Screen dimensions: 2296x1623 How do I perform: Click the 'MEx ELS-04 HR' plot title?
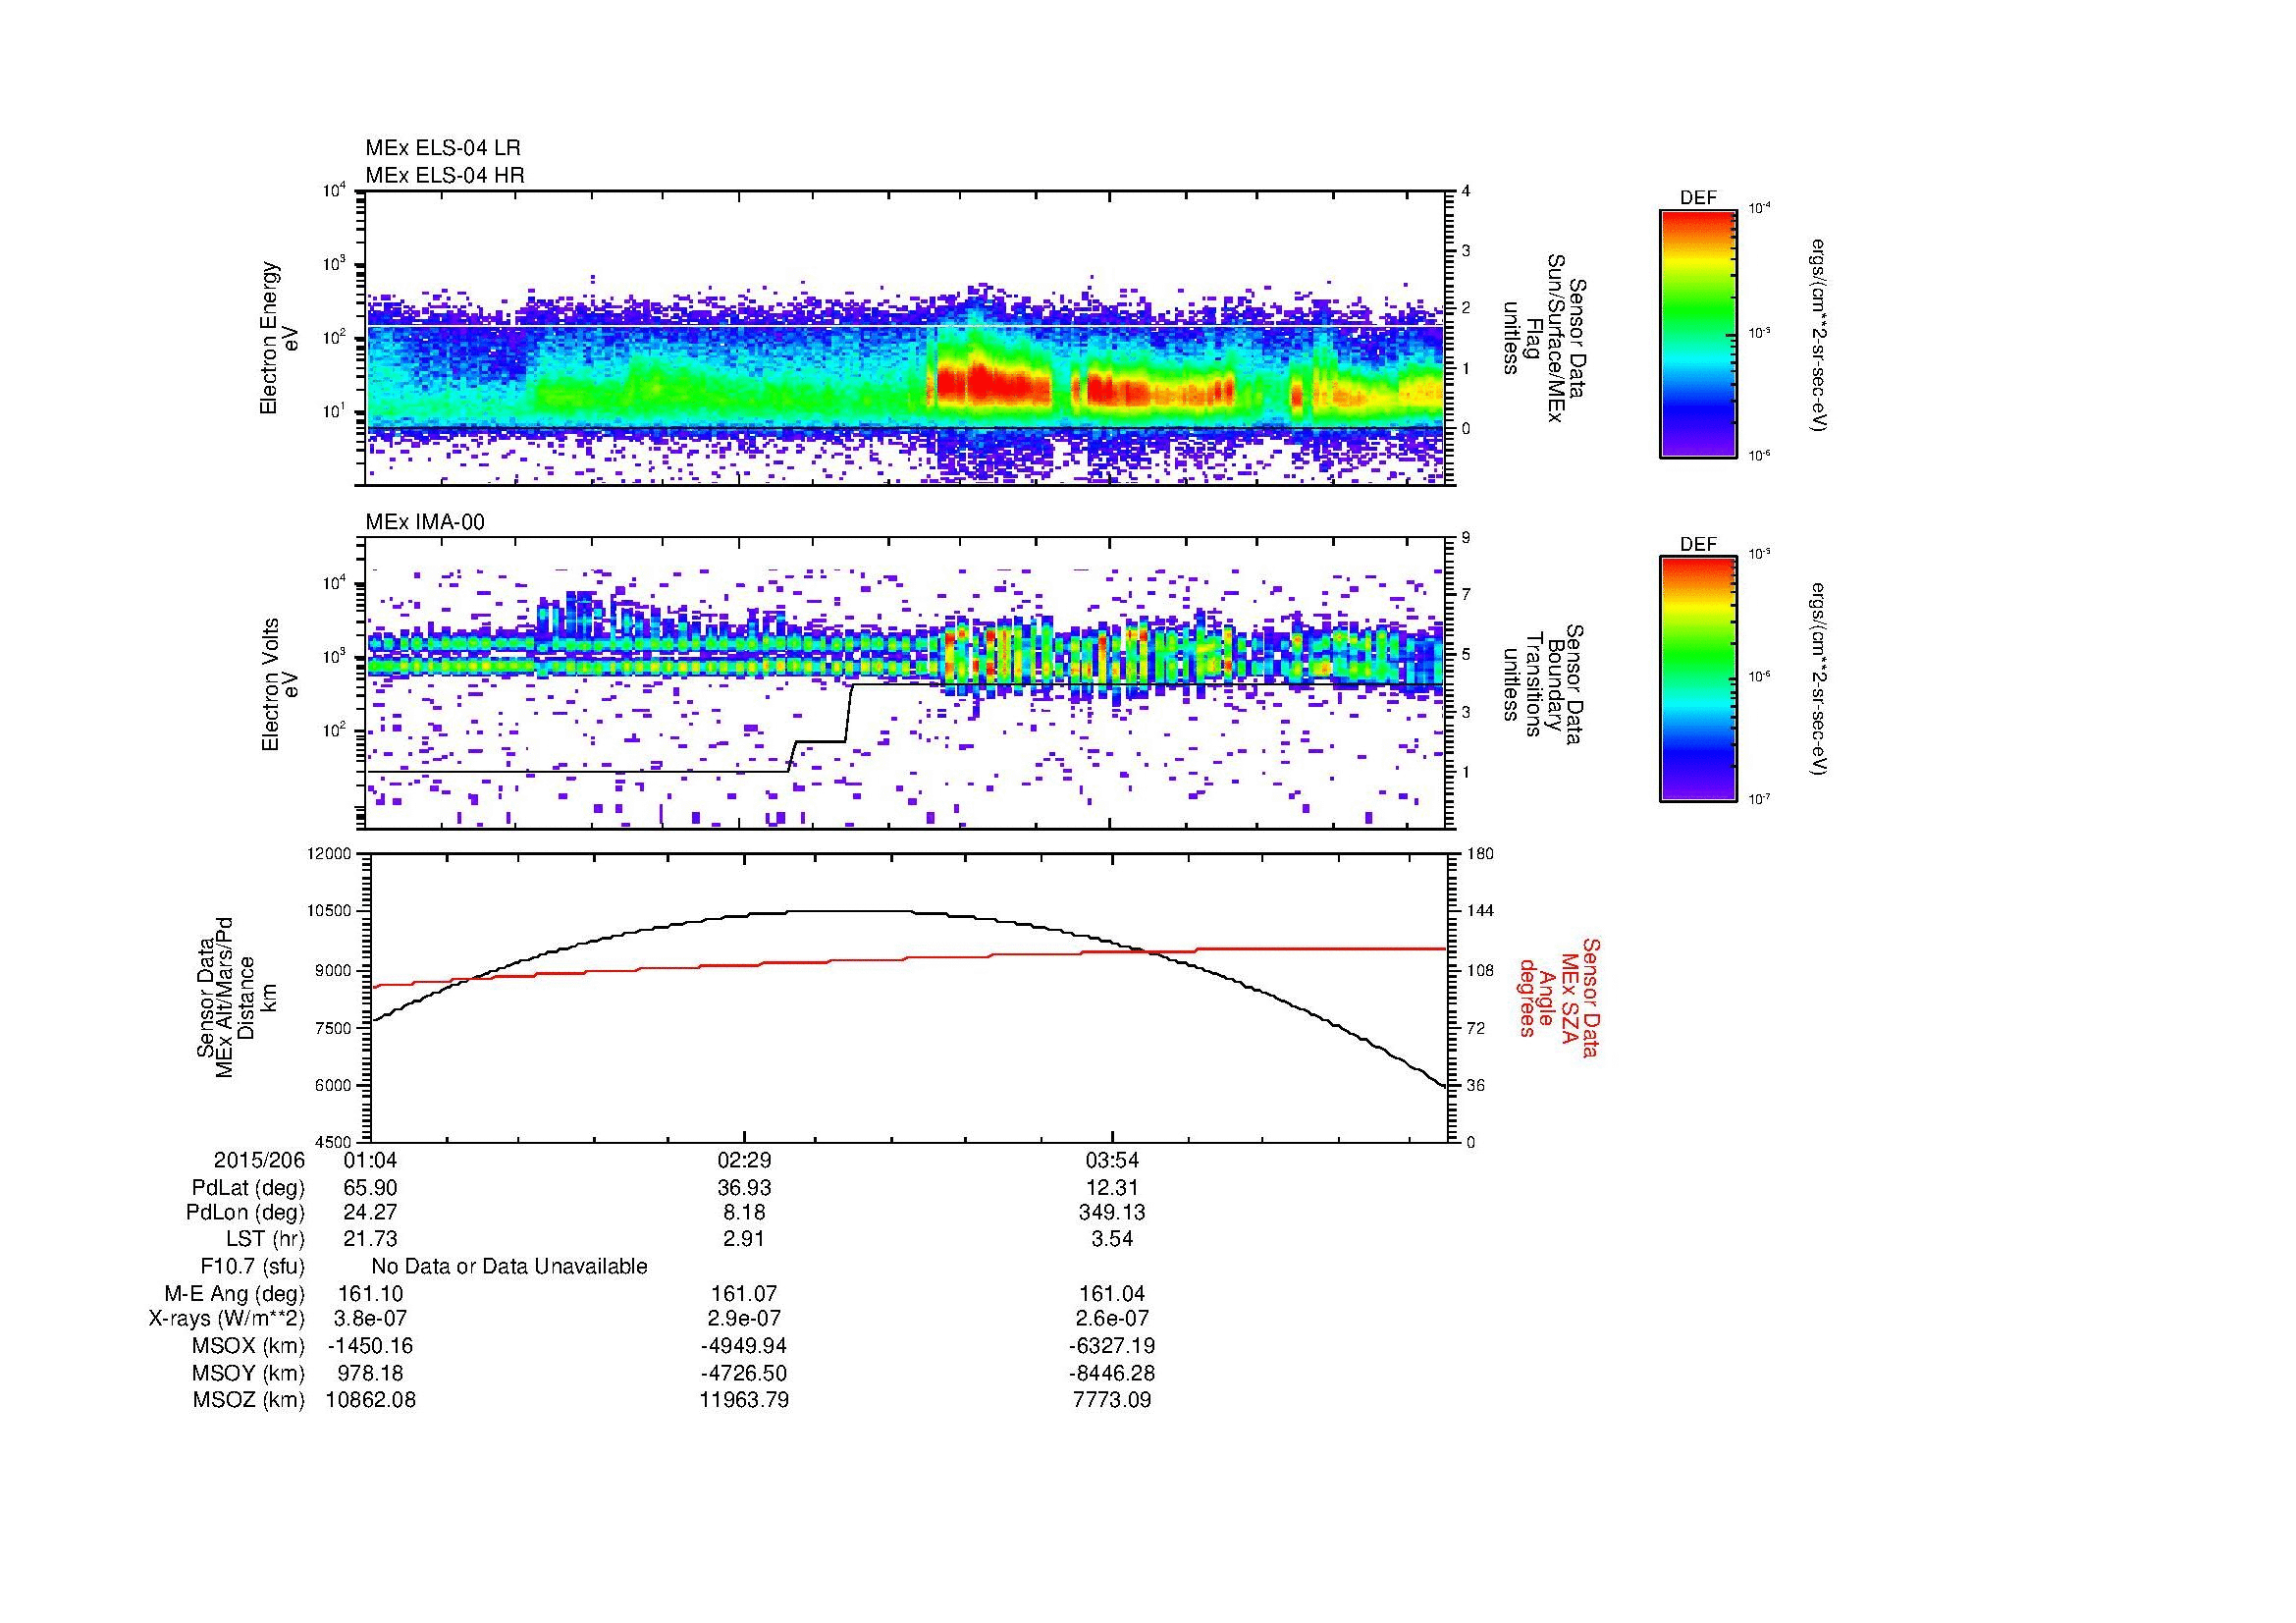(x=445, y=175)
